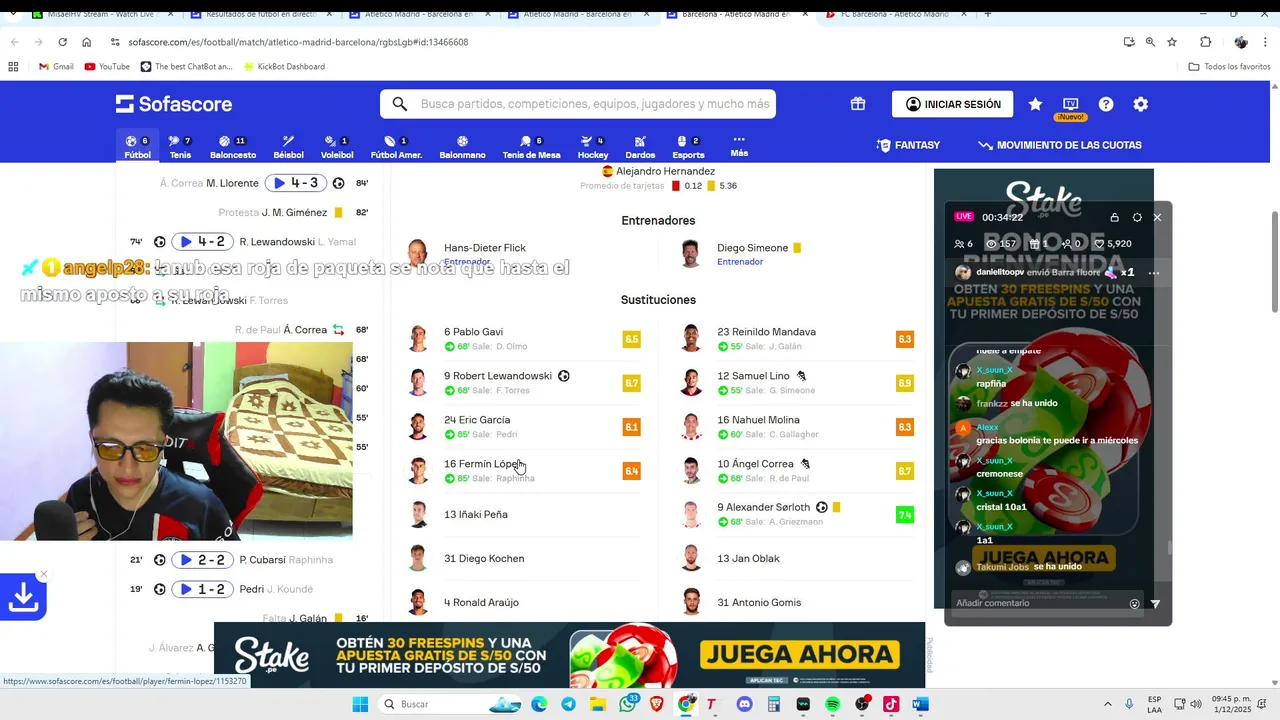This screenshot has width=1280, height=720.
Task: Open the FANTASY section
Action: coord(908,145)
